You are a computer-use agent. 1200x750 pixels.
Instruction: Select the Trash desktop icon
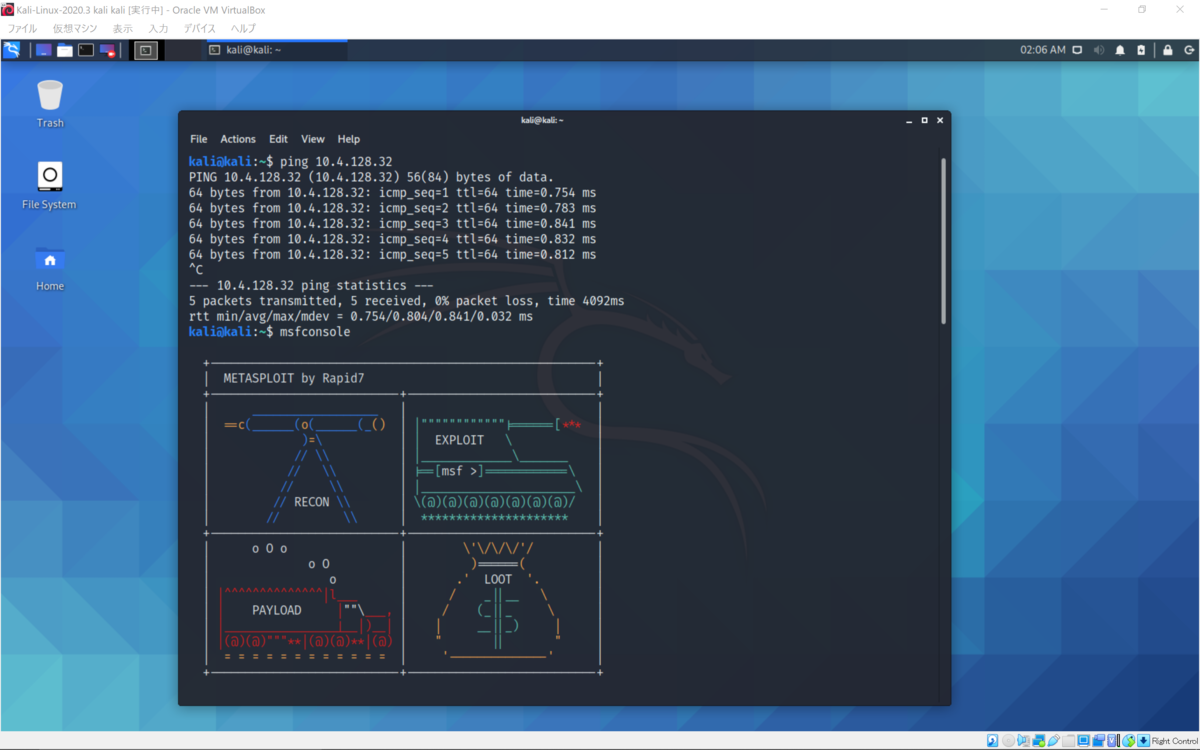point(50,104)
